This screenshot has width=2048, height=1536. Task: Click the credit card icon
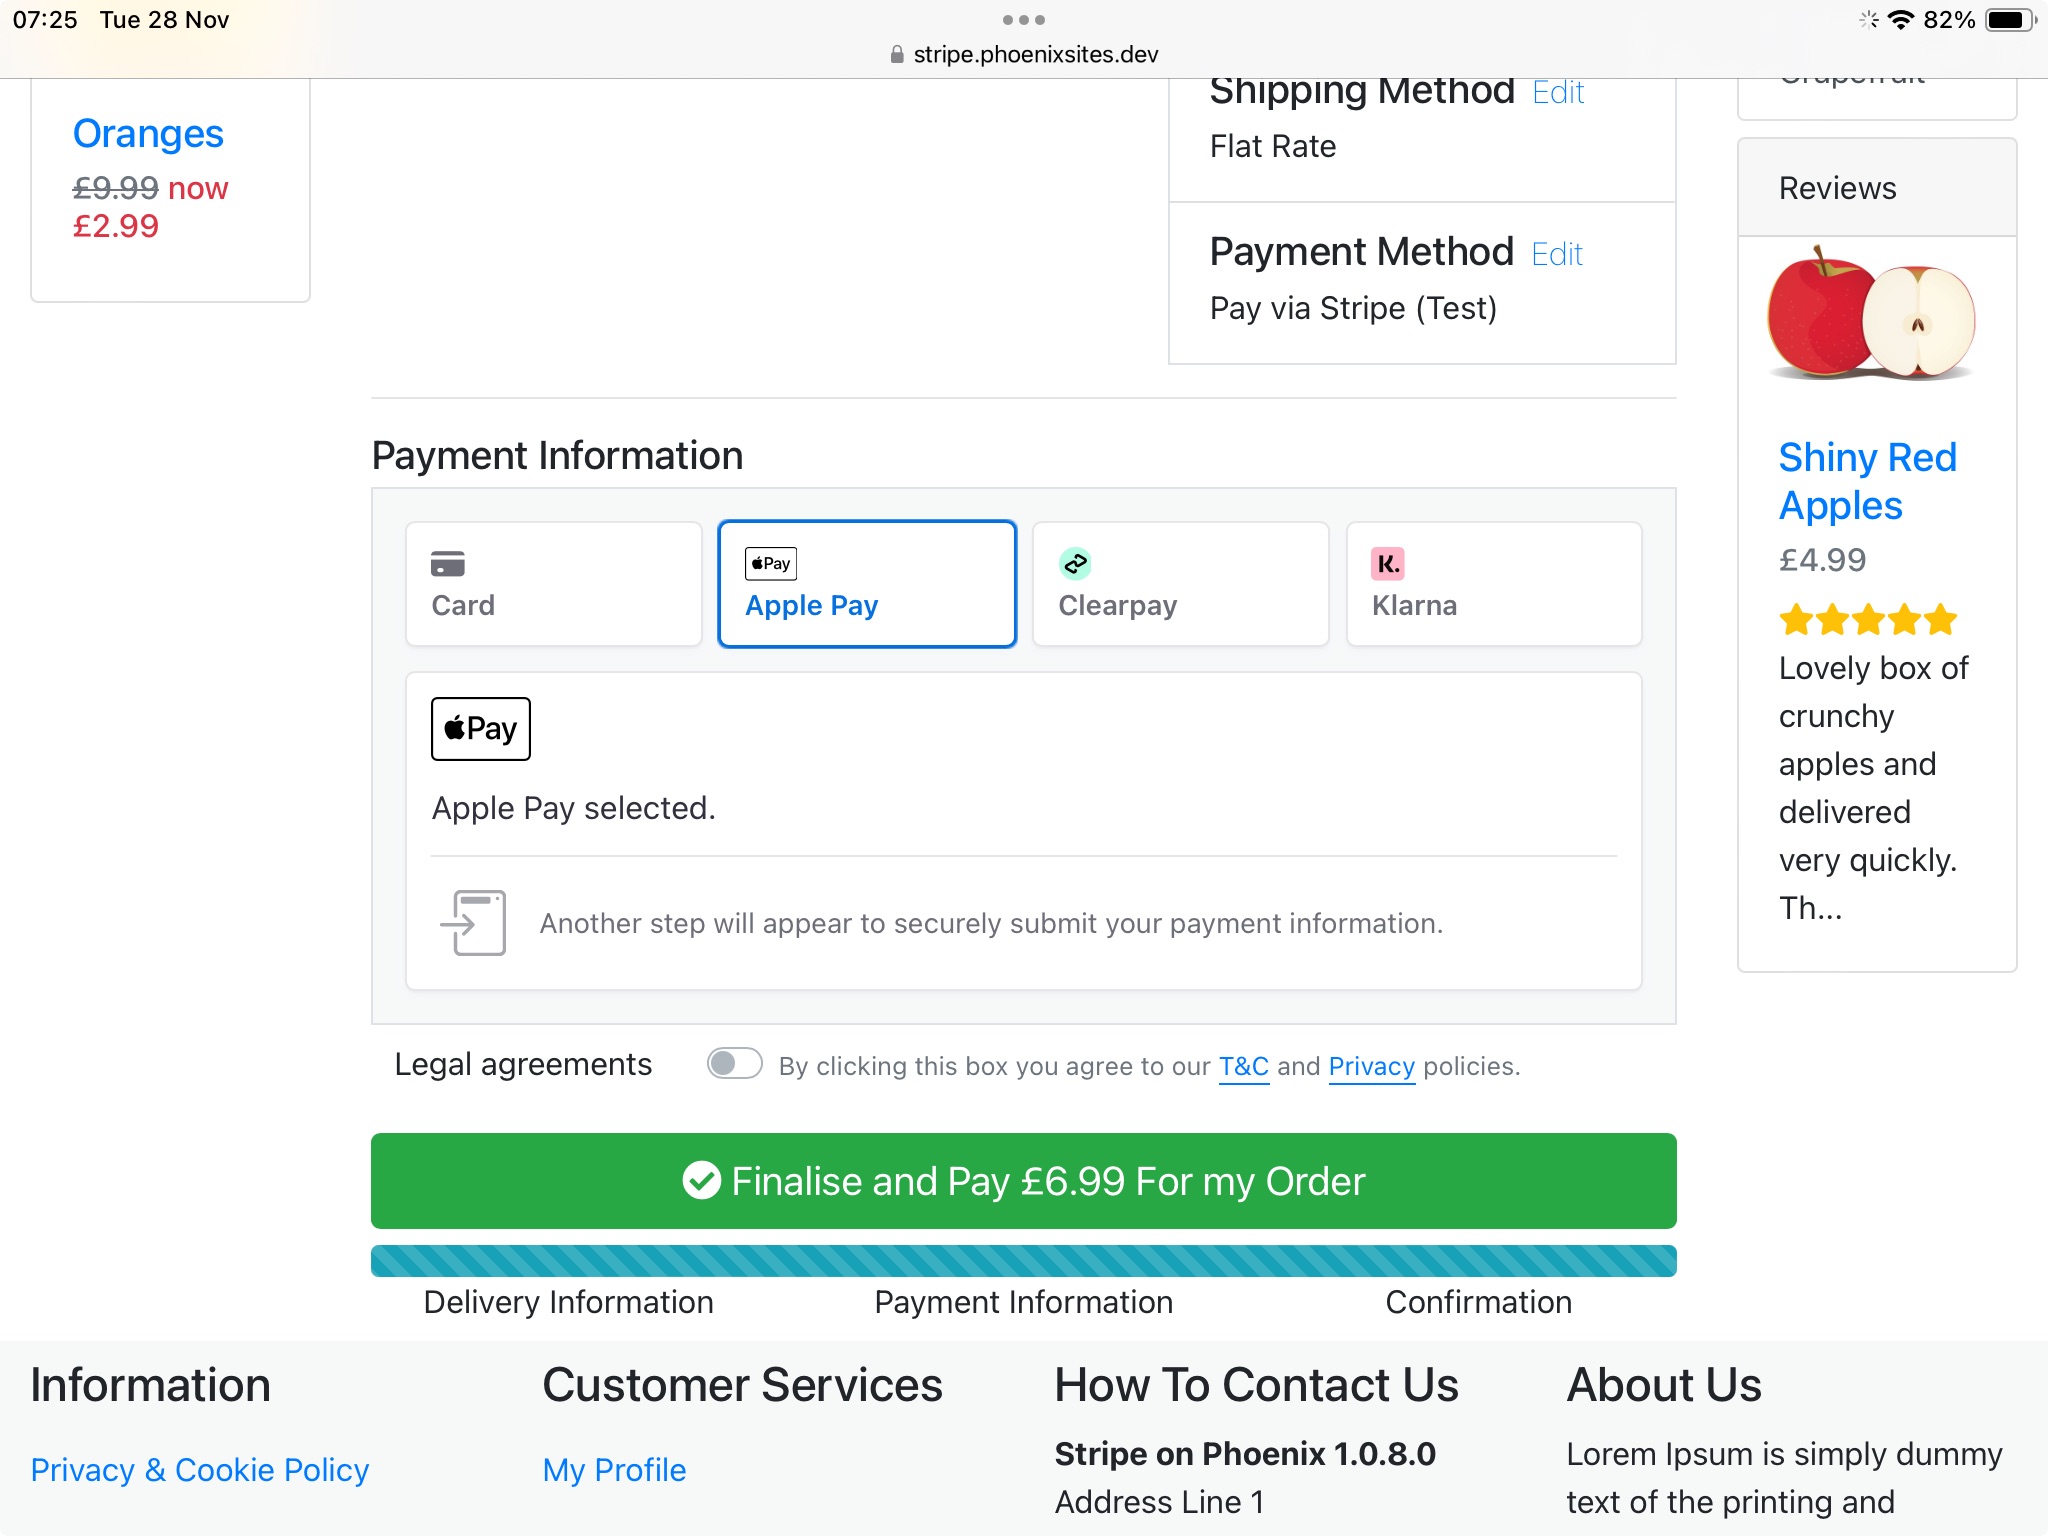(448, 564)
